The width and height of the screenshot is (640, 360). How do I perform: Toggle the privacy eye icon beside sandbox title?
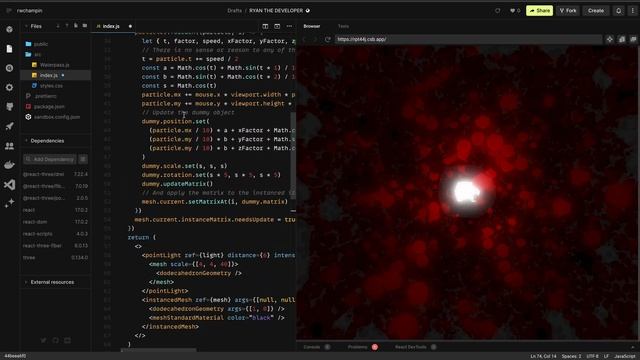coord(308,11)
